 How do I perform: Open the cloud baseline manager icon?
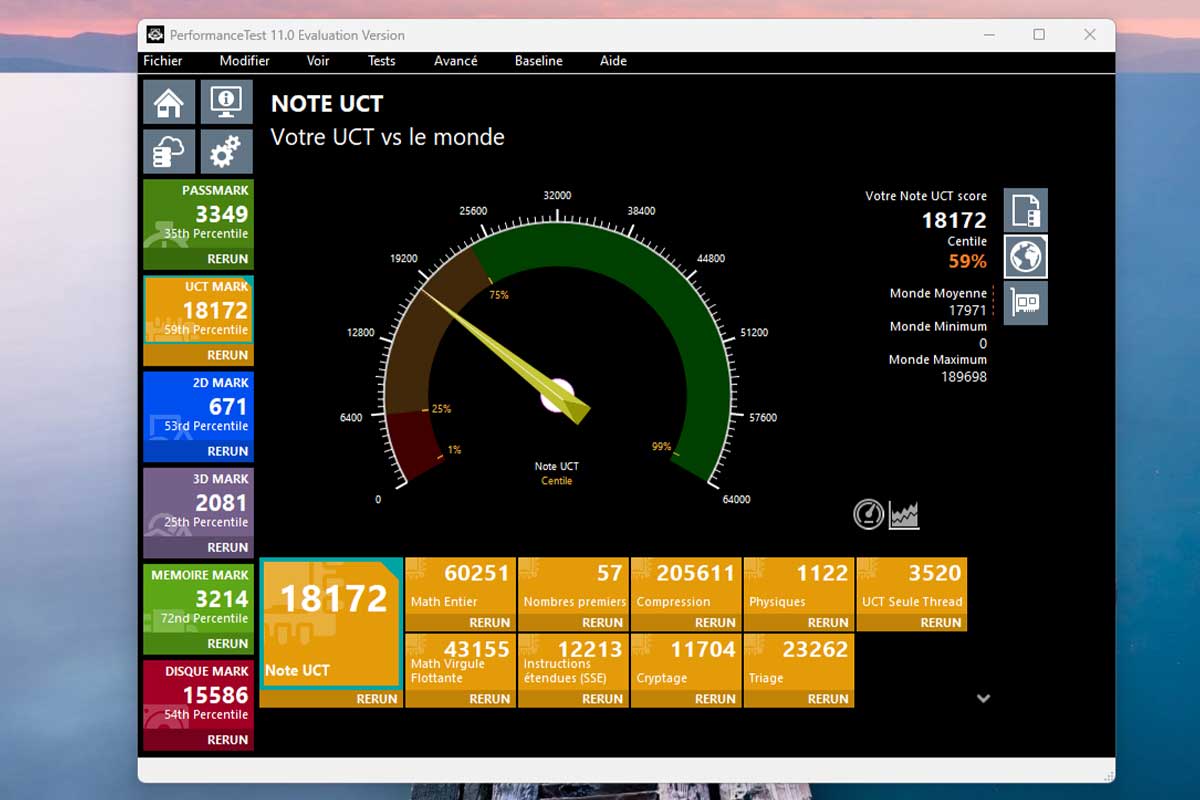[169, 151]
